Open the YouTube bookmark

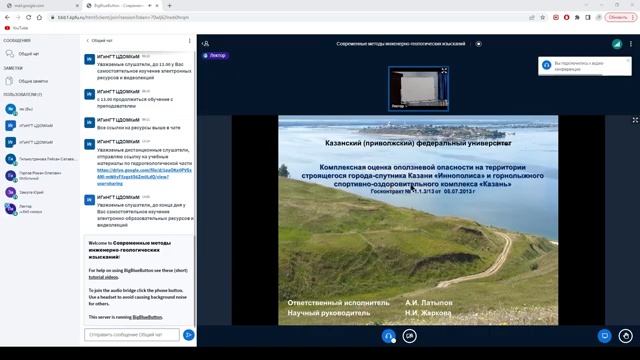[x=16, y=28]
